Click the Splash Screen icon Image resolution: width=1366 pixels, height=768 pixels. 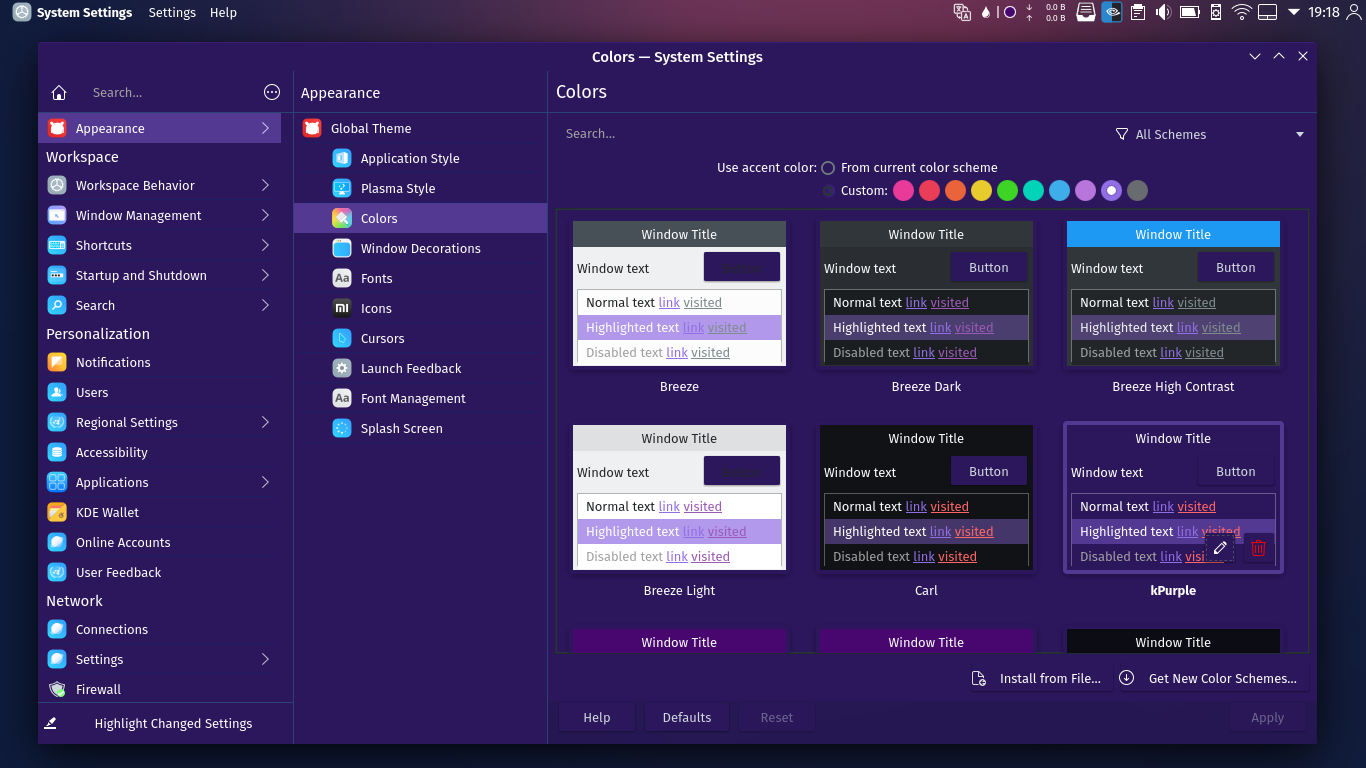point(342,428)
